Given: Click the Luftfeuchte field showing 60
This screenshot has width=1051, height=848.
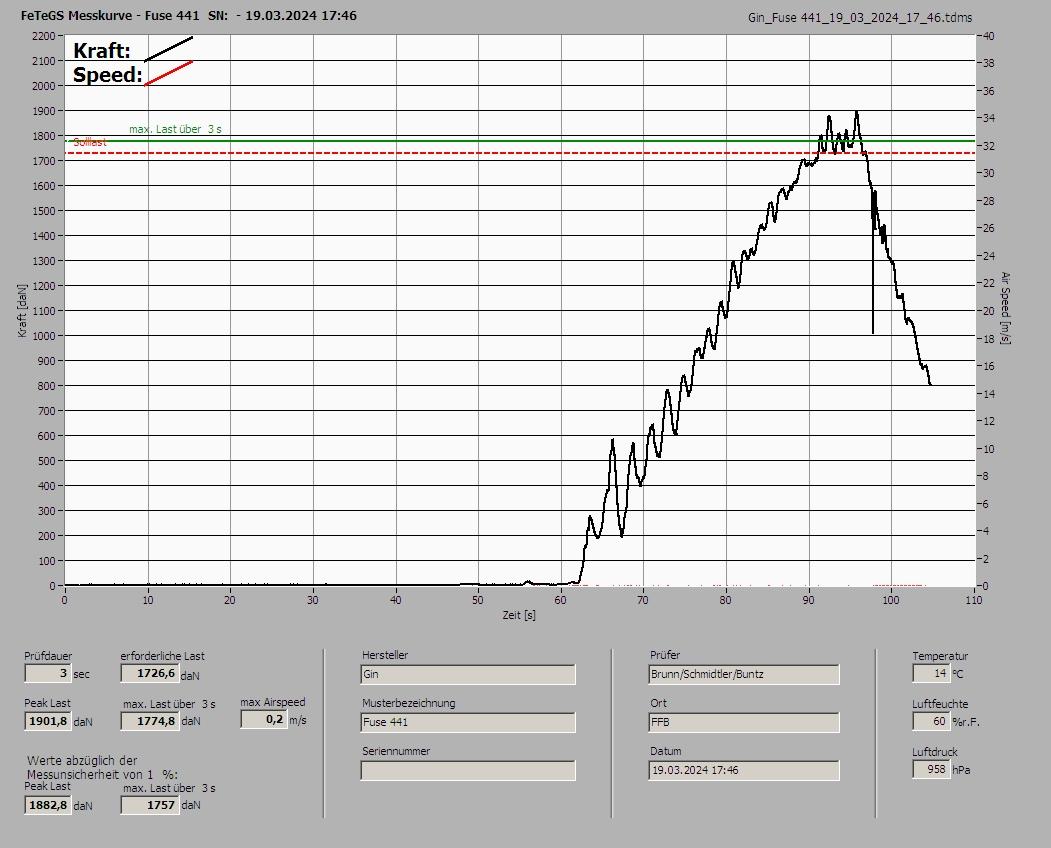Looking at the screenshot, I should pyautogui.click(x=931, y=721).
